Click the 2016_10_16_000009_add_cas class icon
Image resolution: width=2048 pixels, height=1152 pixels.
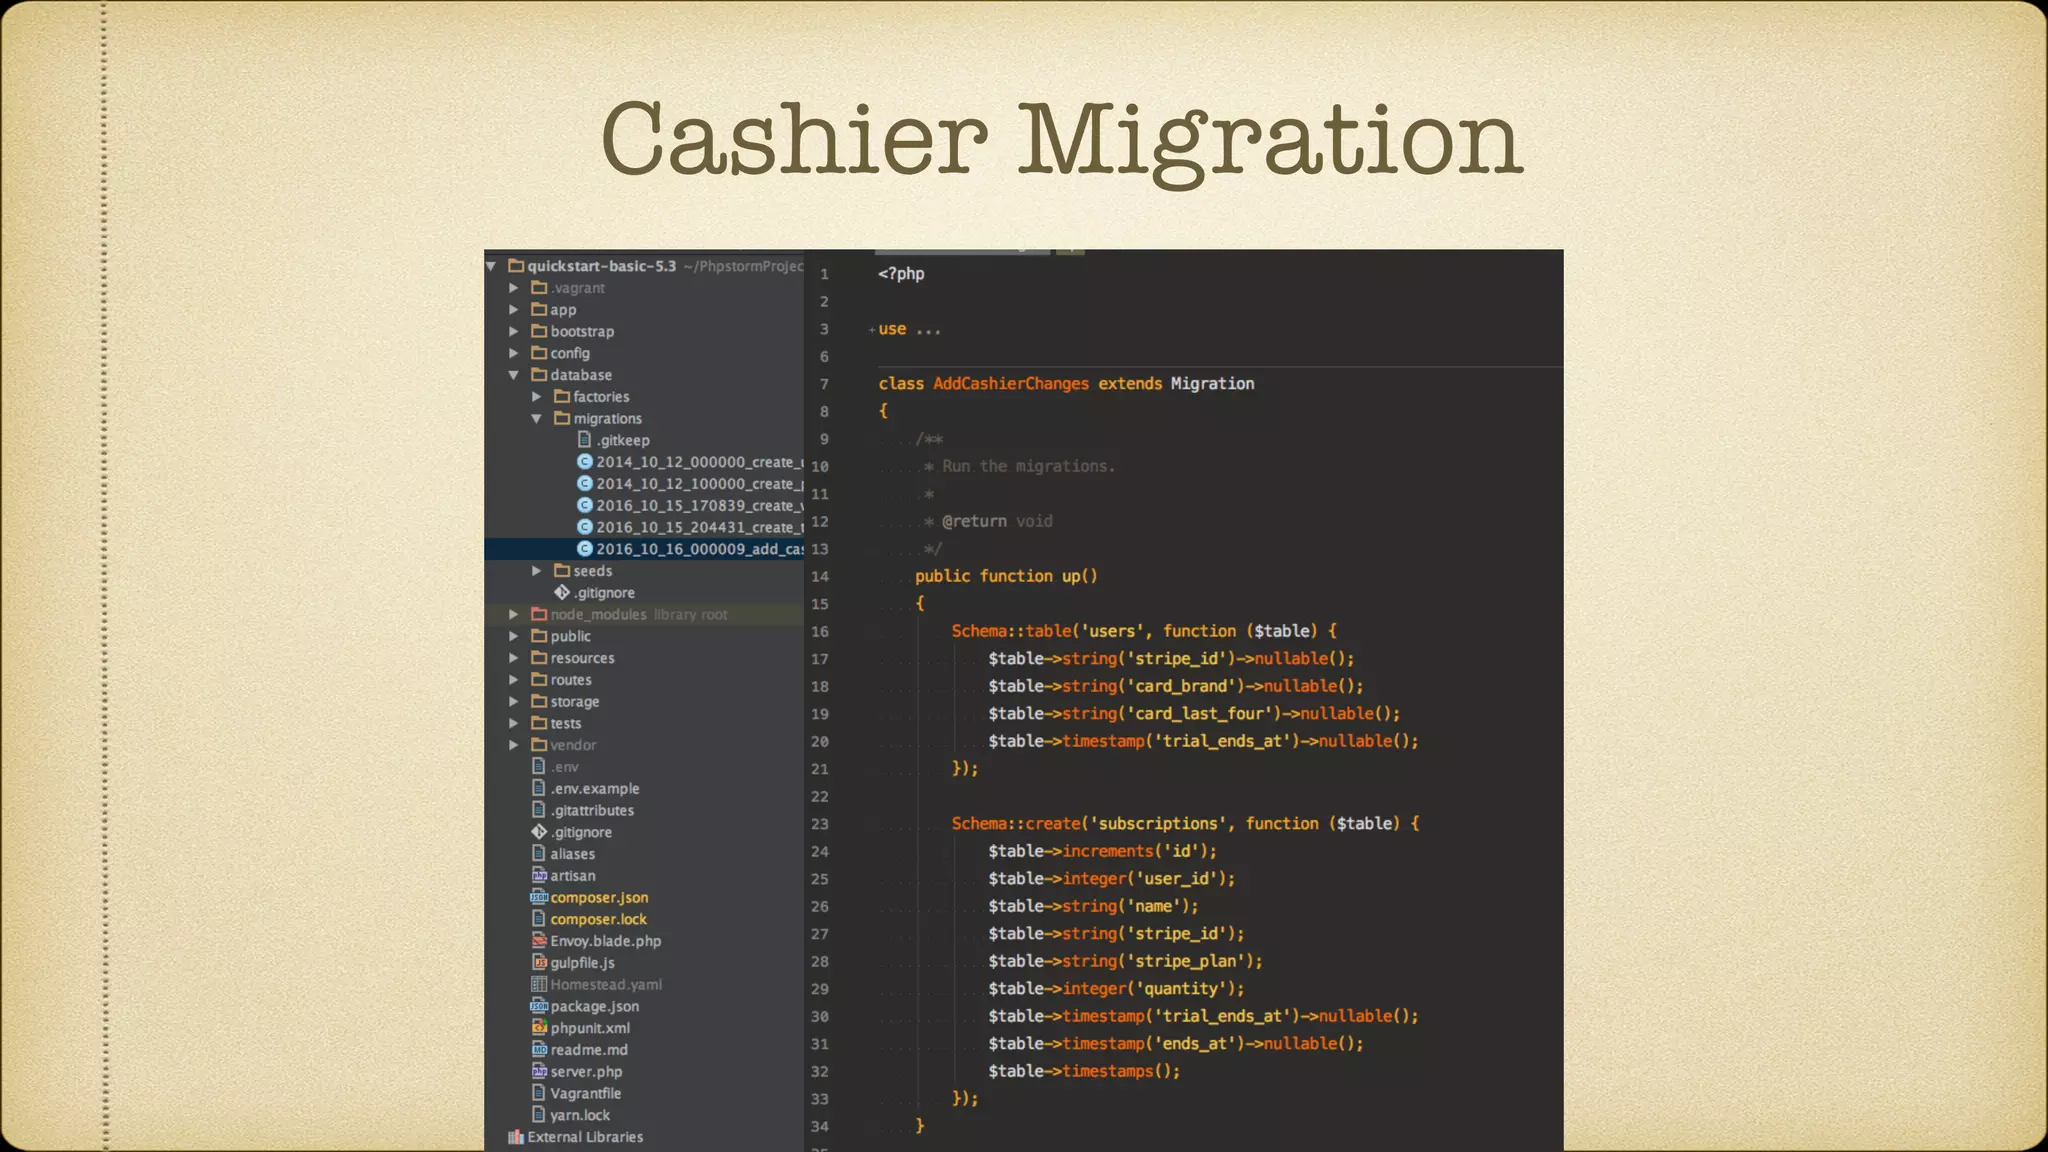point(585,549)
